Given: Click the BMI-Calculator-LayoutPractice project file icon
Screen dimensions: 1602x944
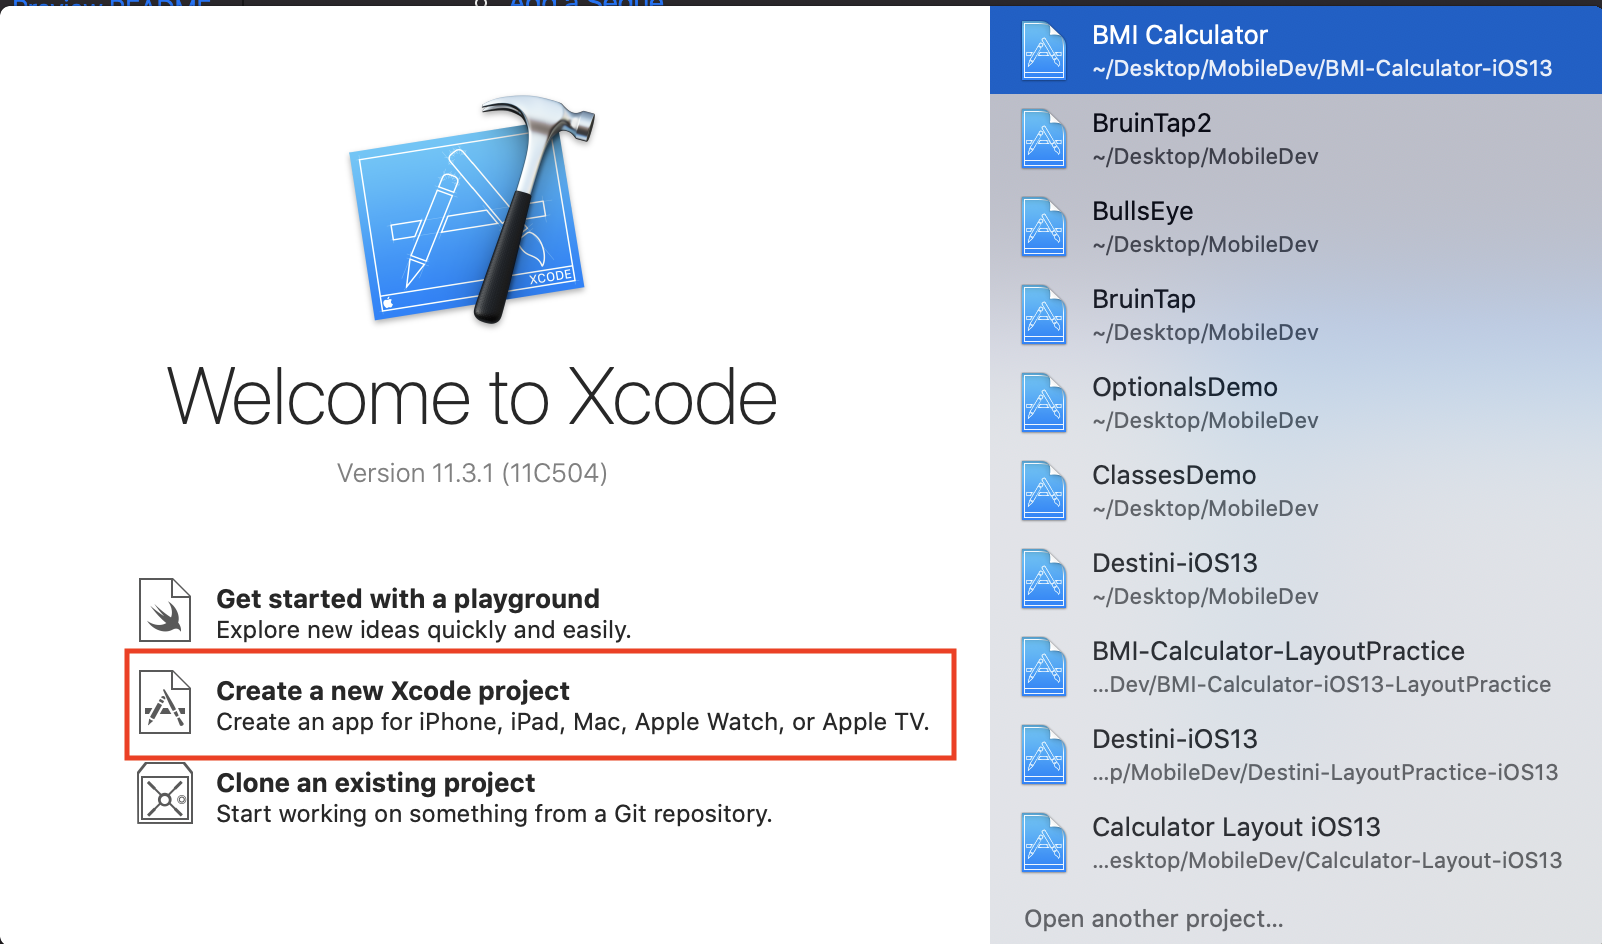Looking at the screenshot, I should coord(1044,667).
